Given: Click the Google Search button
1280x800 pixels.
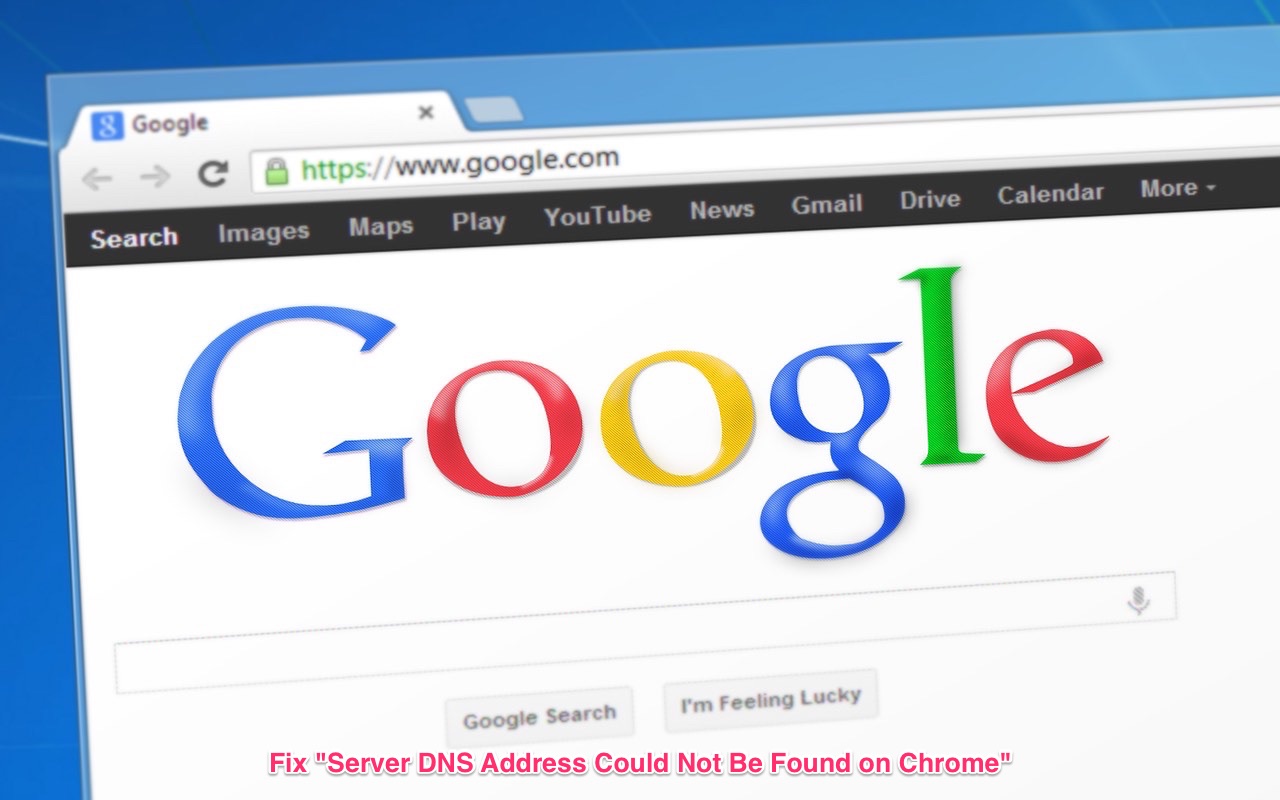Looking at the screenshot, I should [539, 717].
